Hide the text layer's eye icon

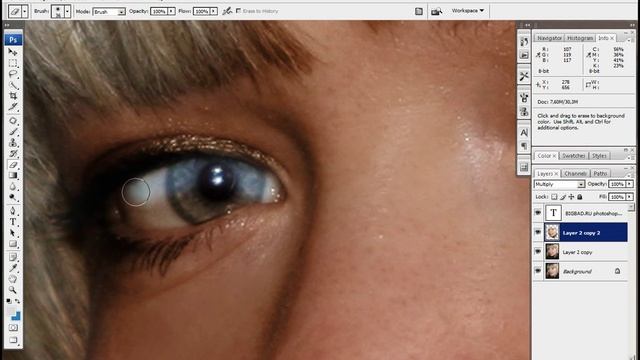(x=538, y=213)
